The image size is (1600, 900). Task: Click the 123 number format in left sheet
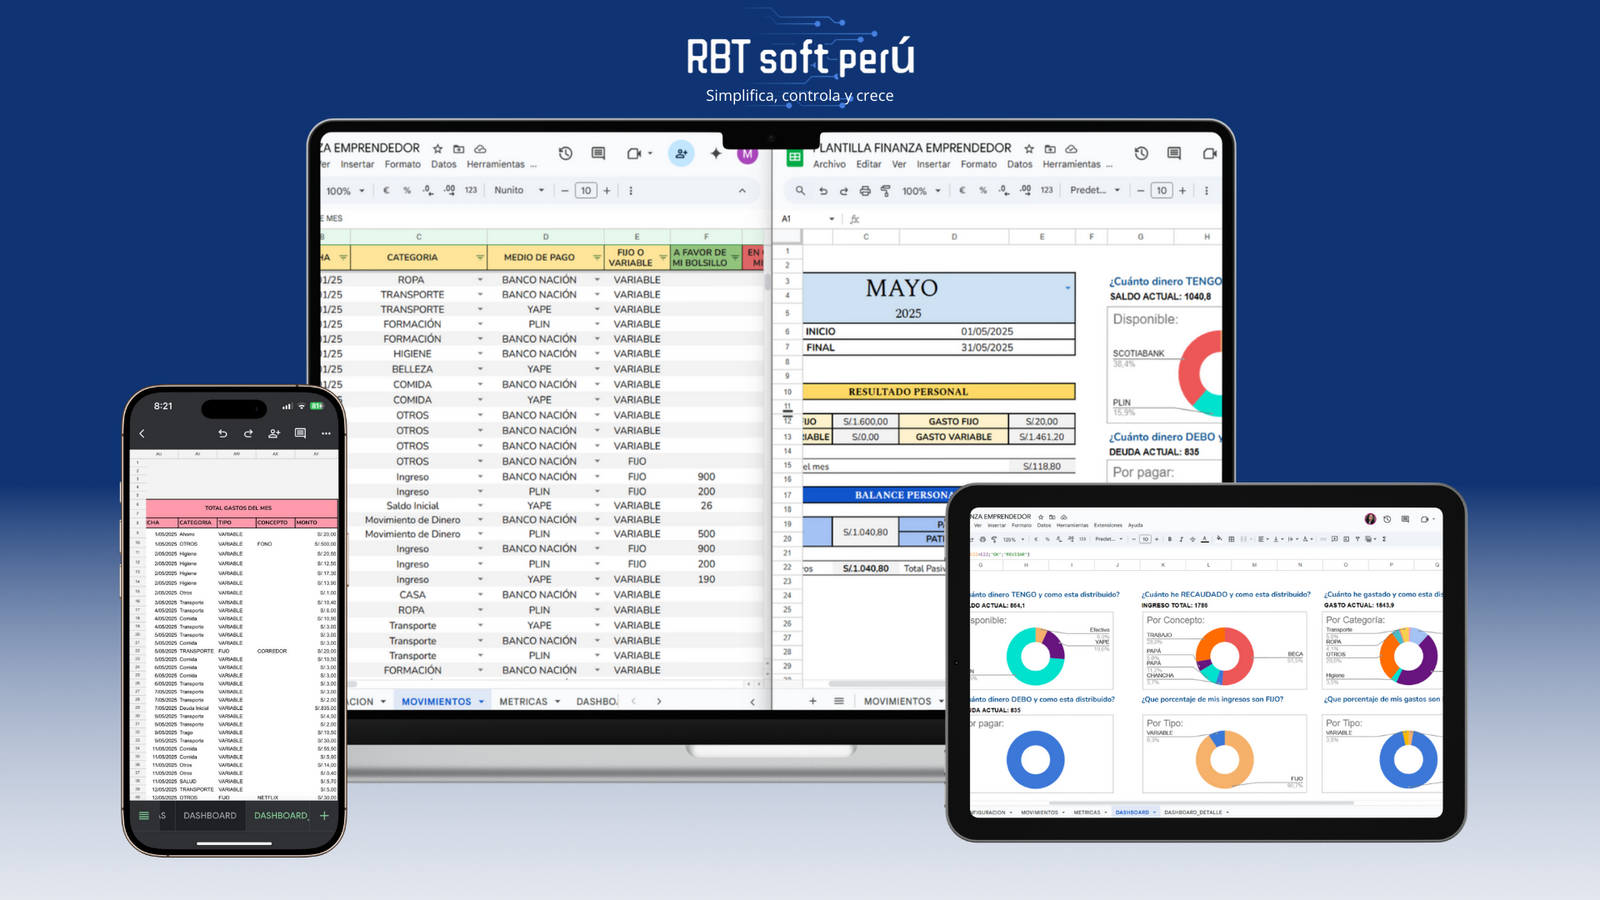[x=471, y=190]
